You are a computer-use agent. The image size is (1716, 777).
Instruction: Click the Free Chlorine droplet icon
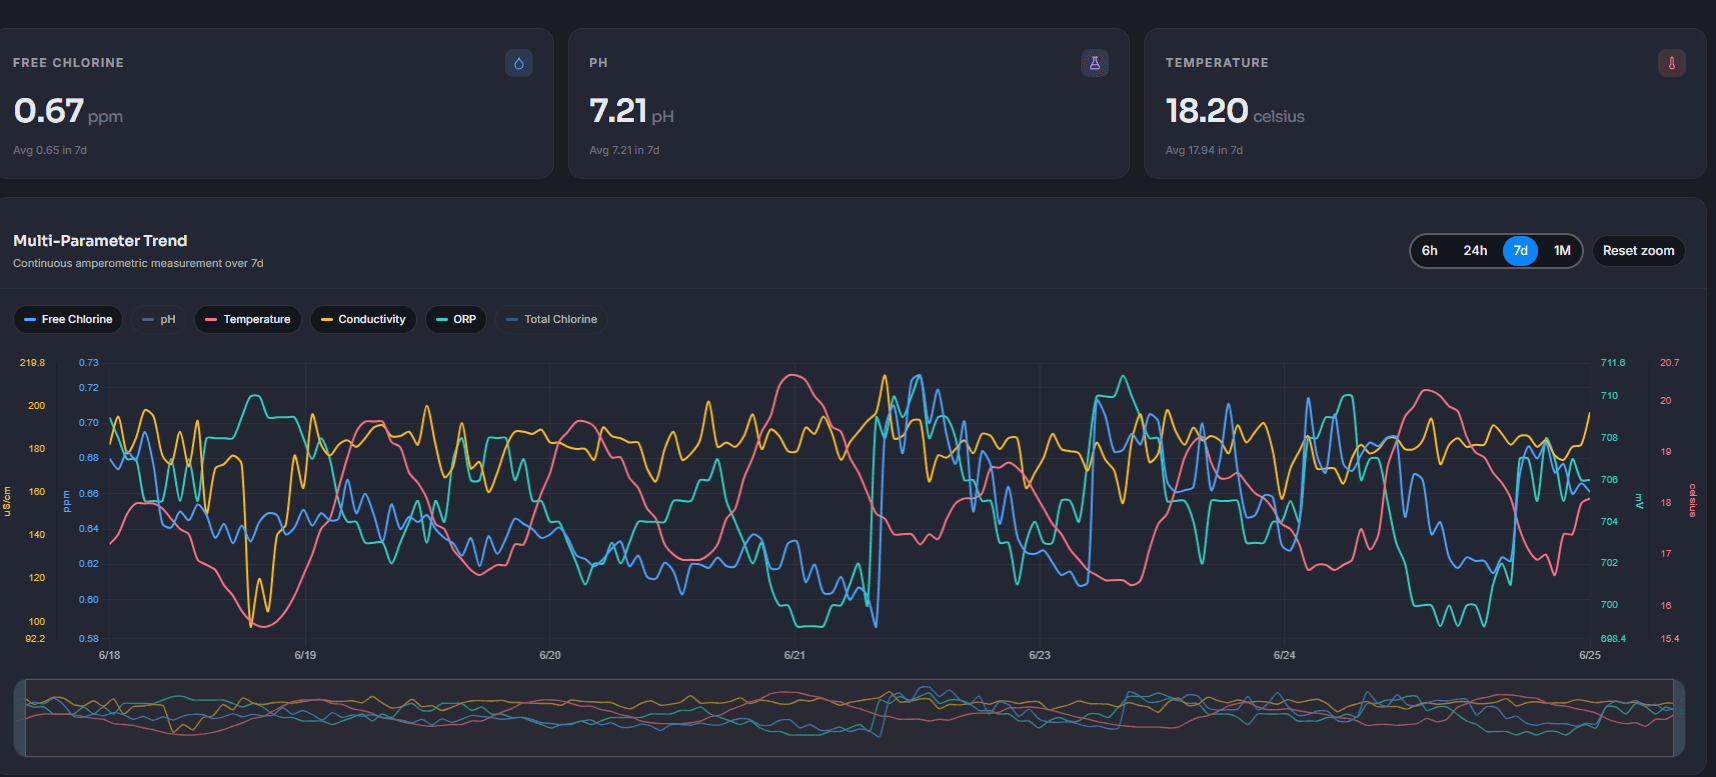tap(519, 63)
